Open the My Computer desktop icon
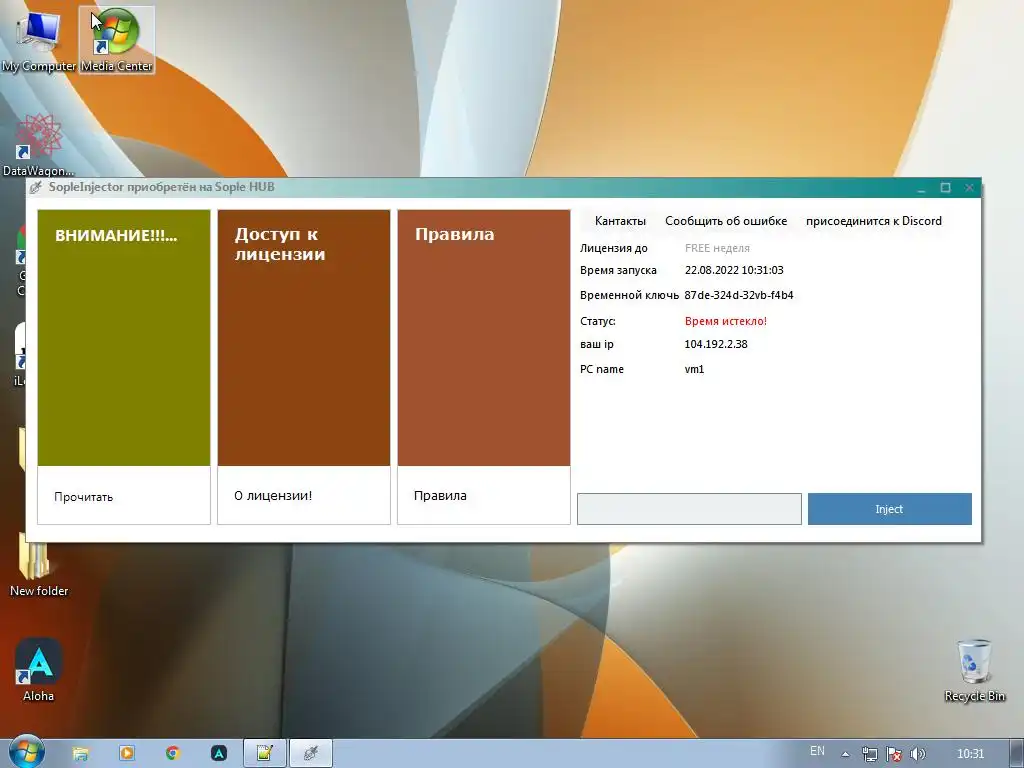 [x=39, y=40]
